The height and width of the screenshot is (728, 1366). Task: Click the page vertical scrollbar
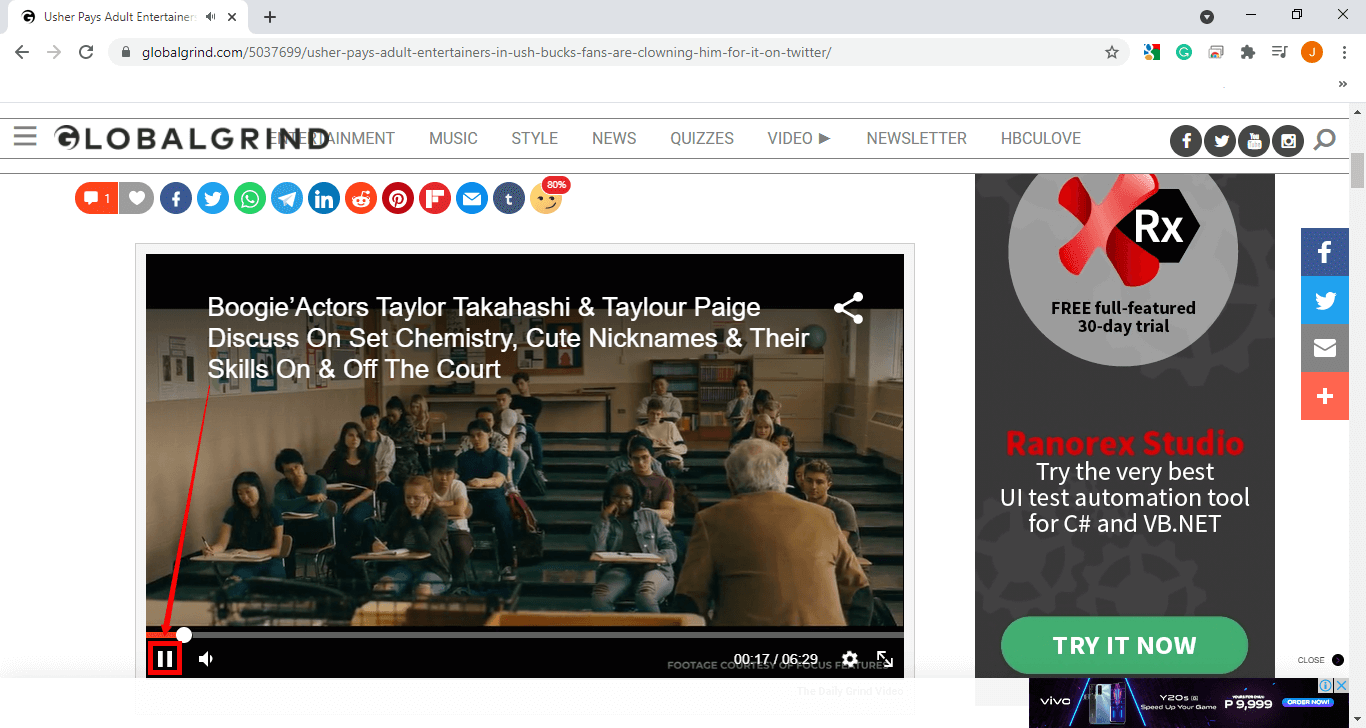[x=1357, y=171]
